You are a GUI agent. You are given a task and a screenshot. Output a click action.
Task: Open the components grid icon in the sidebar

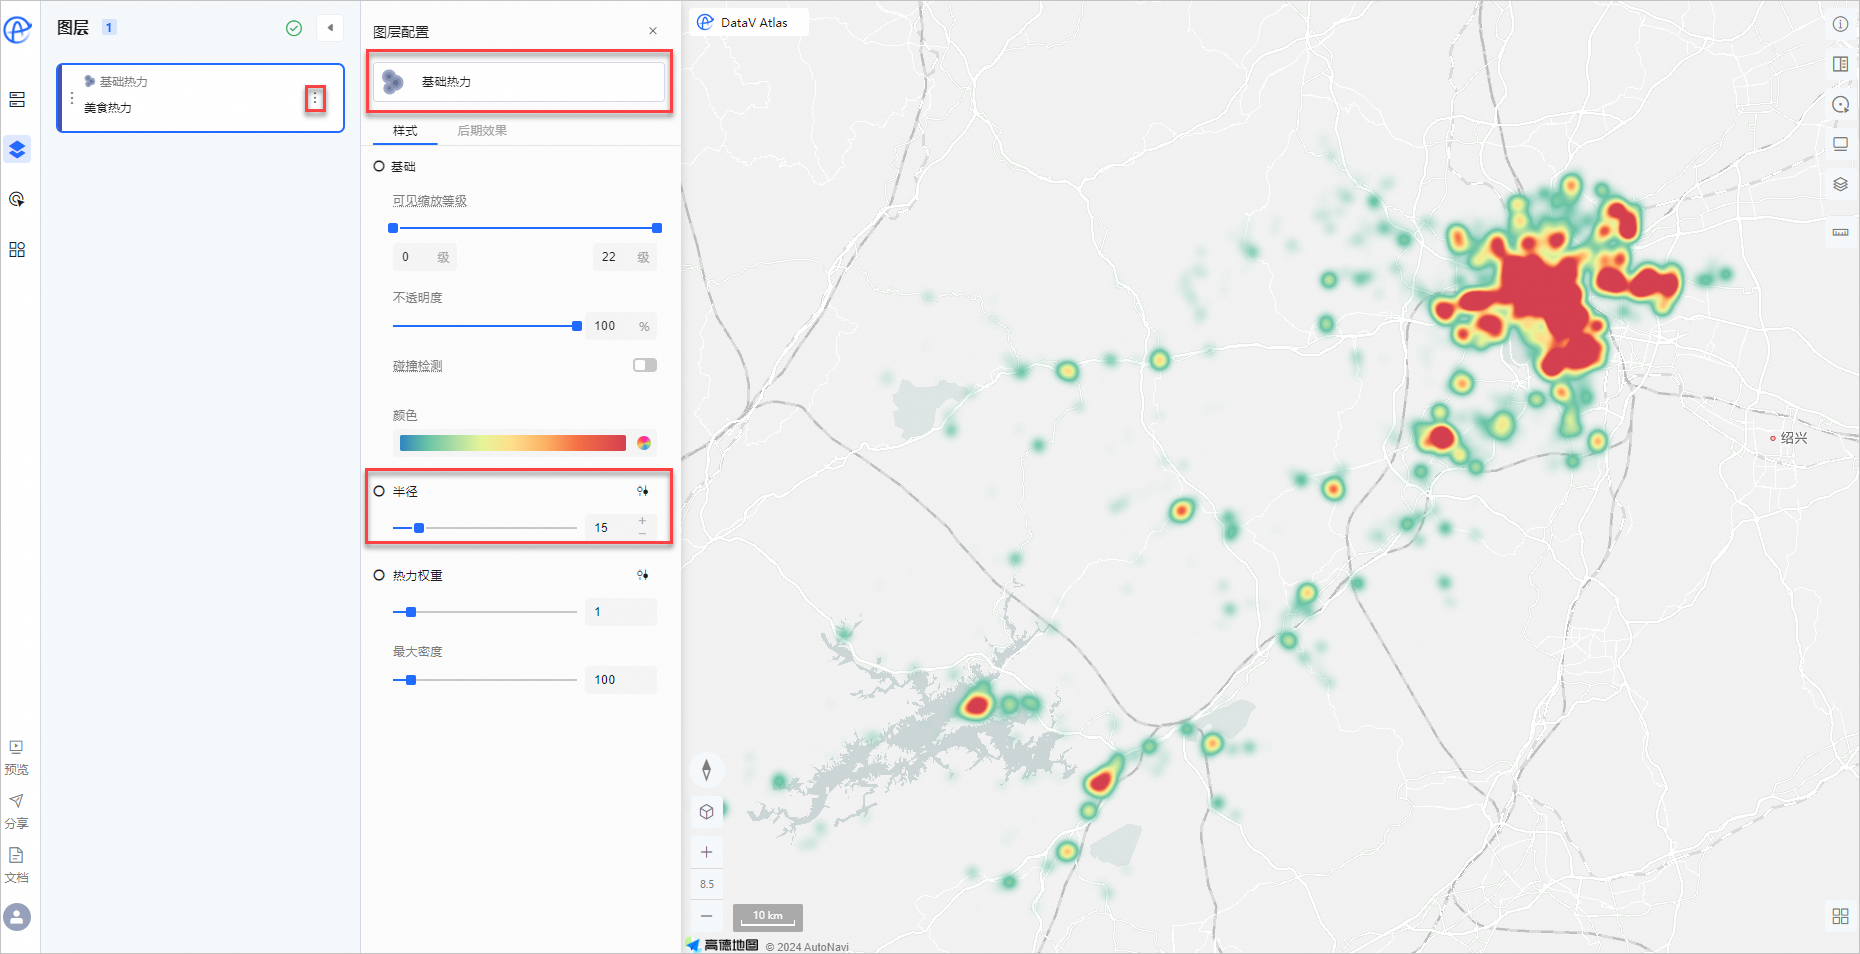(x=17, y=249)
